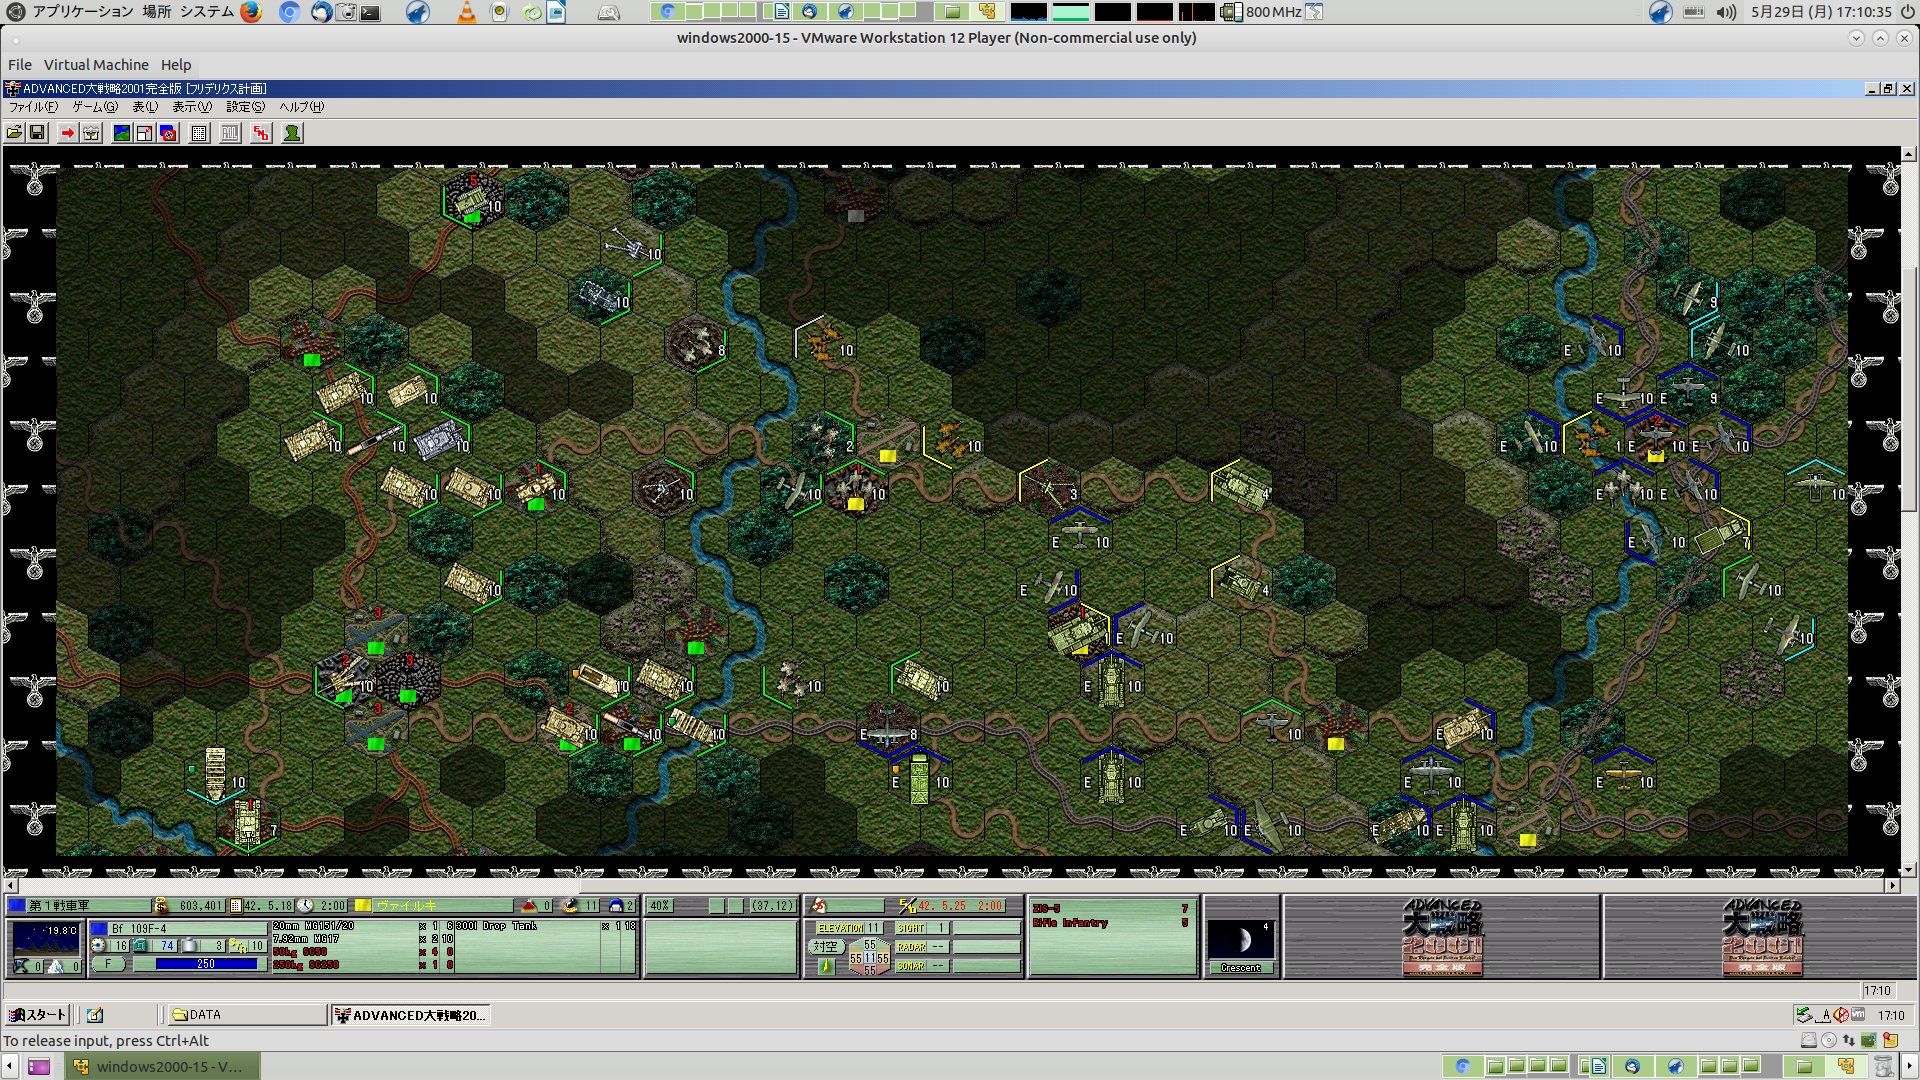Click the ELEVATION 11 readout
The width and height of the screenshot is (1920, 1080).
pos(849,929)
